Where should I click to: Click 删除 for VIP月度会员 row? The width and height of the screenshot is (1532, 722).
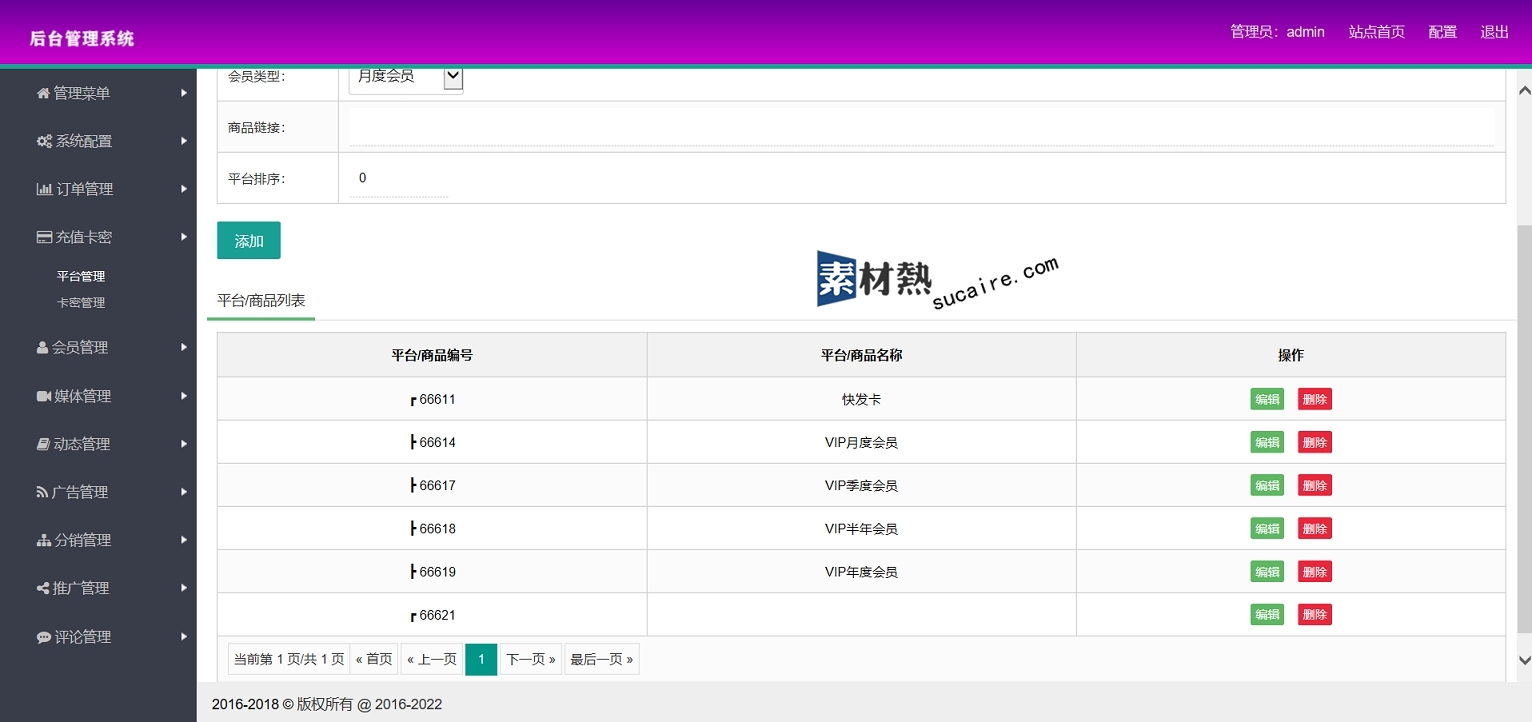[1315, 442]
